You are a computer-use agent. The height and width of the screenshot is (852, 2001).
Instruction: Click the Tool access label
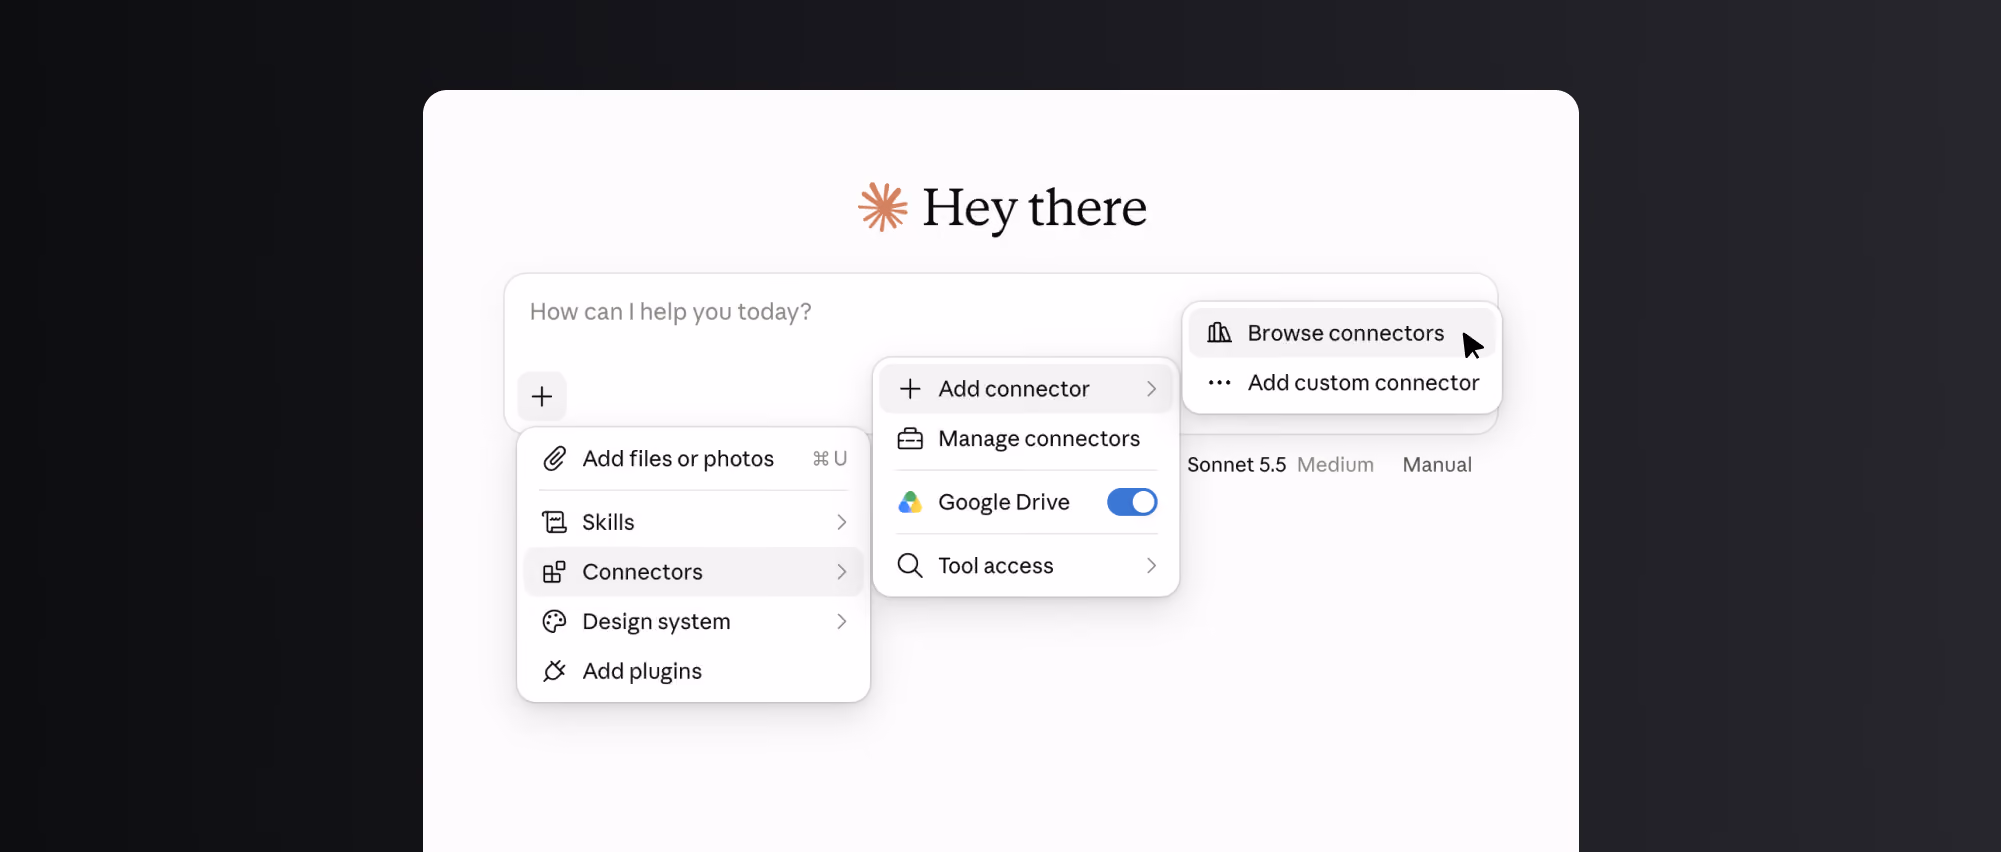tap(996, 566)
